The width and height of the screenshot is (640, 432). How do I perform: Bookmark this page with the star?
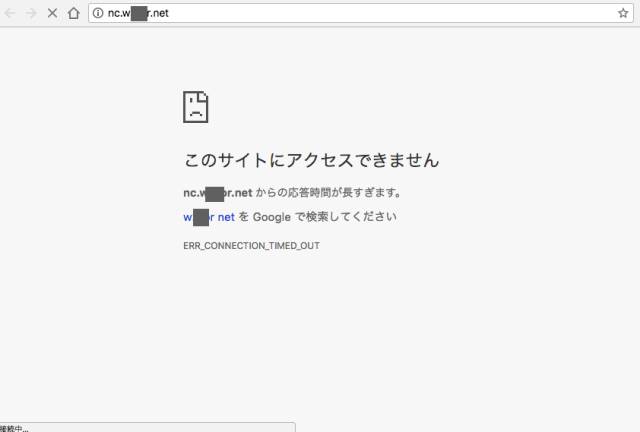click(x=623, y=13)
